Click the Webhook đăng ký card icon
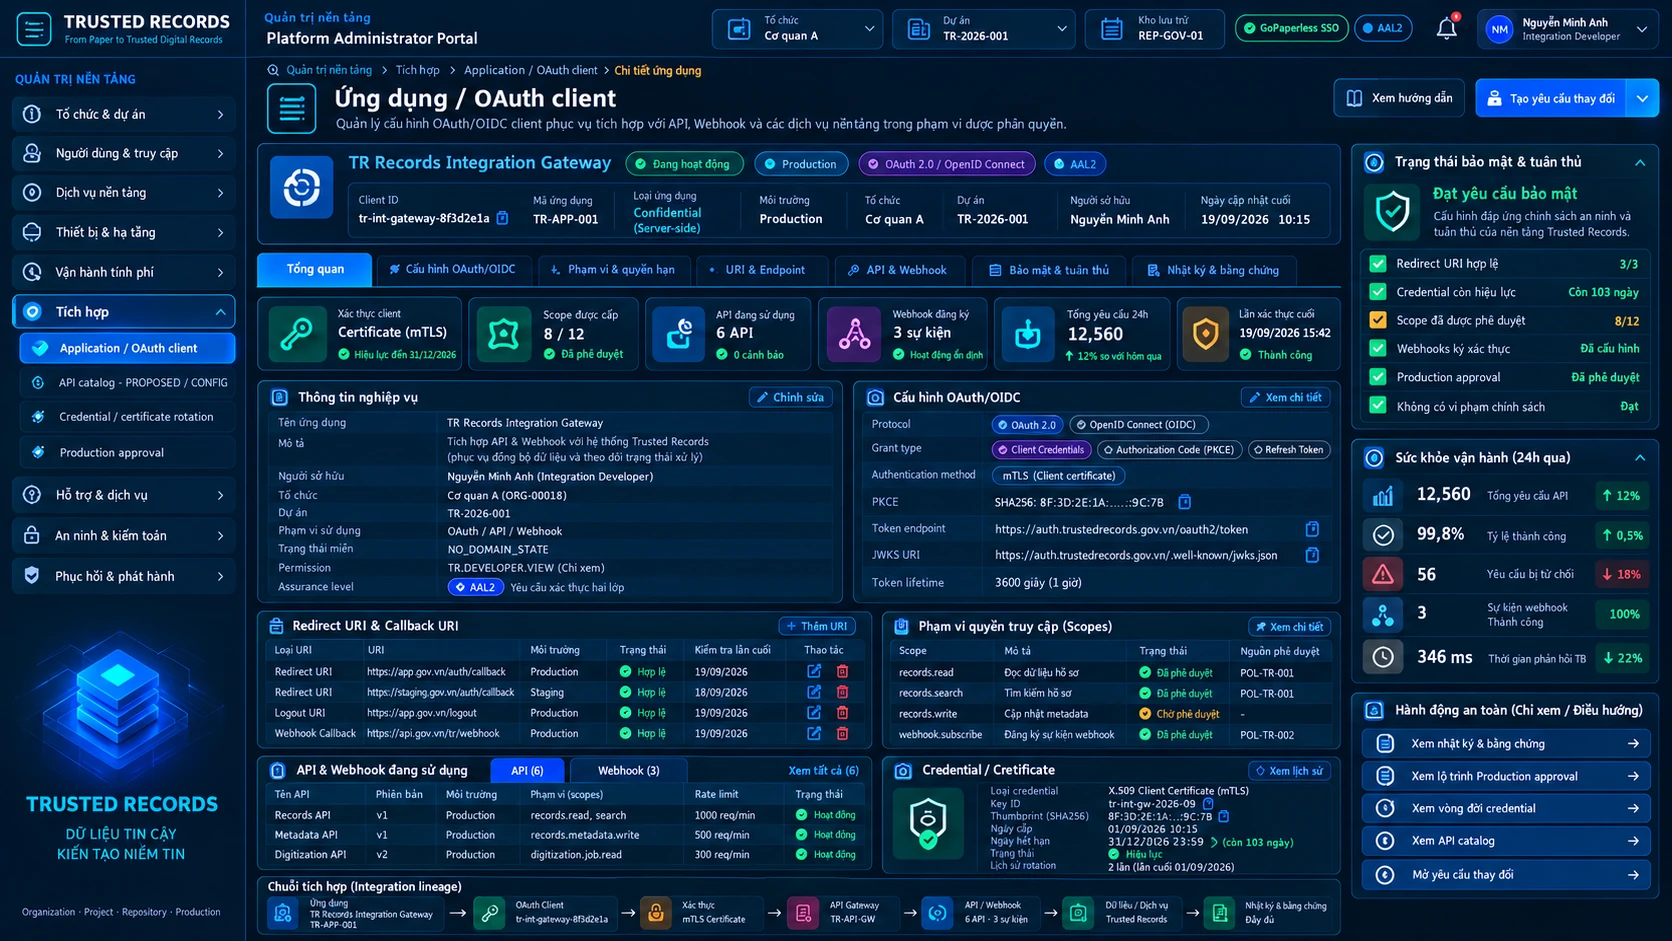1672x941 pixels. pos(854,334)
